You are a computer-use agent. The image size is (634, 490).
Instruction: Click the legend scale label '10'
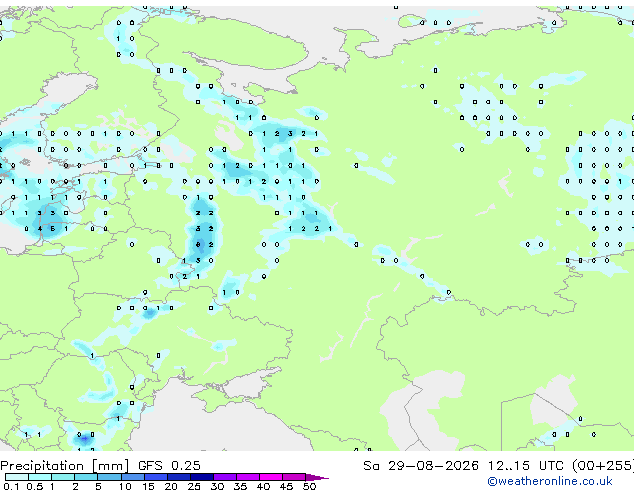(125, 486)
